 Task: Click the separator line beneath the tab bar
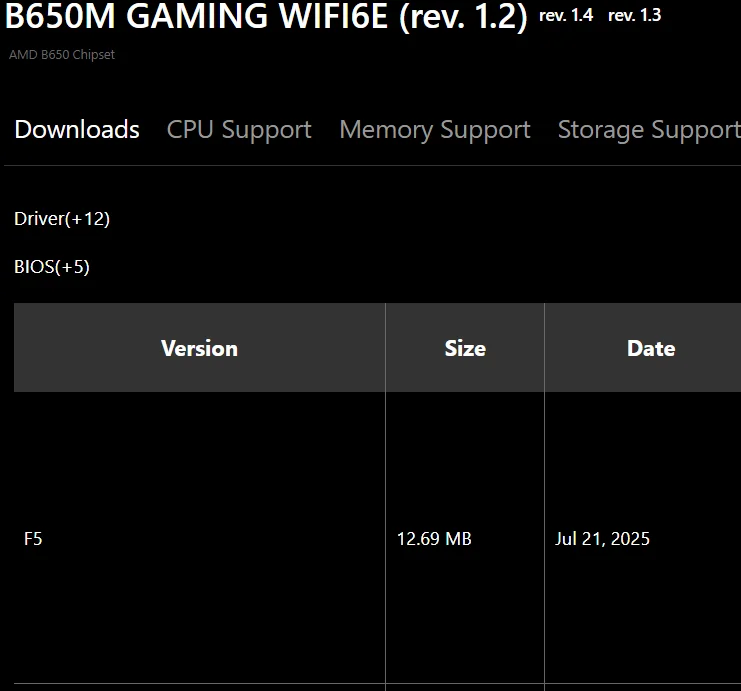coord(370,165)
